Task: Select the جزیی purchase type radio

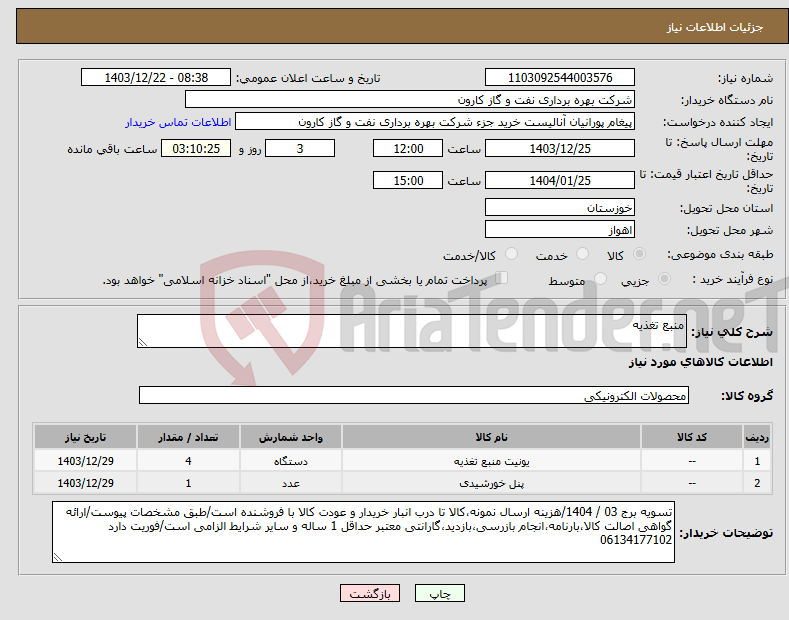Action: pos(664,278)
